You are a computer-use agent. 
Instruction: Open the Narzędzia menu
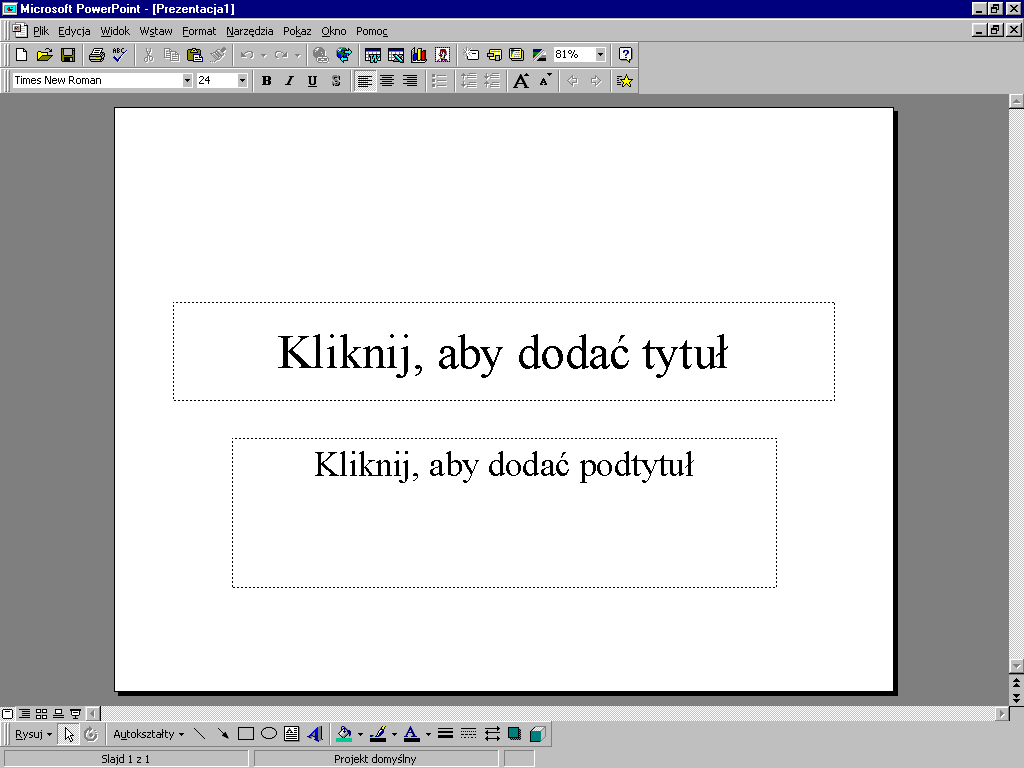click(x=249, y=31)
